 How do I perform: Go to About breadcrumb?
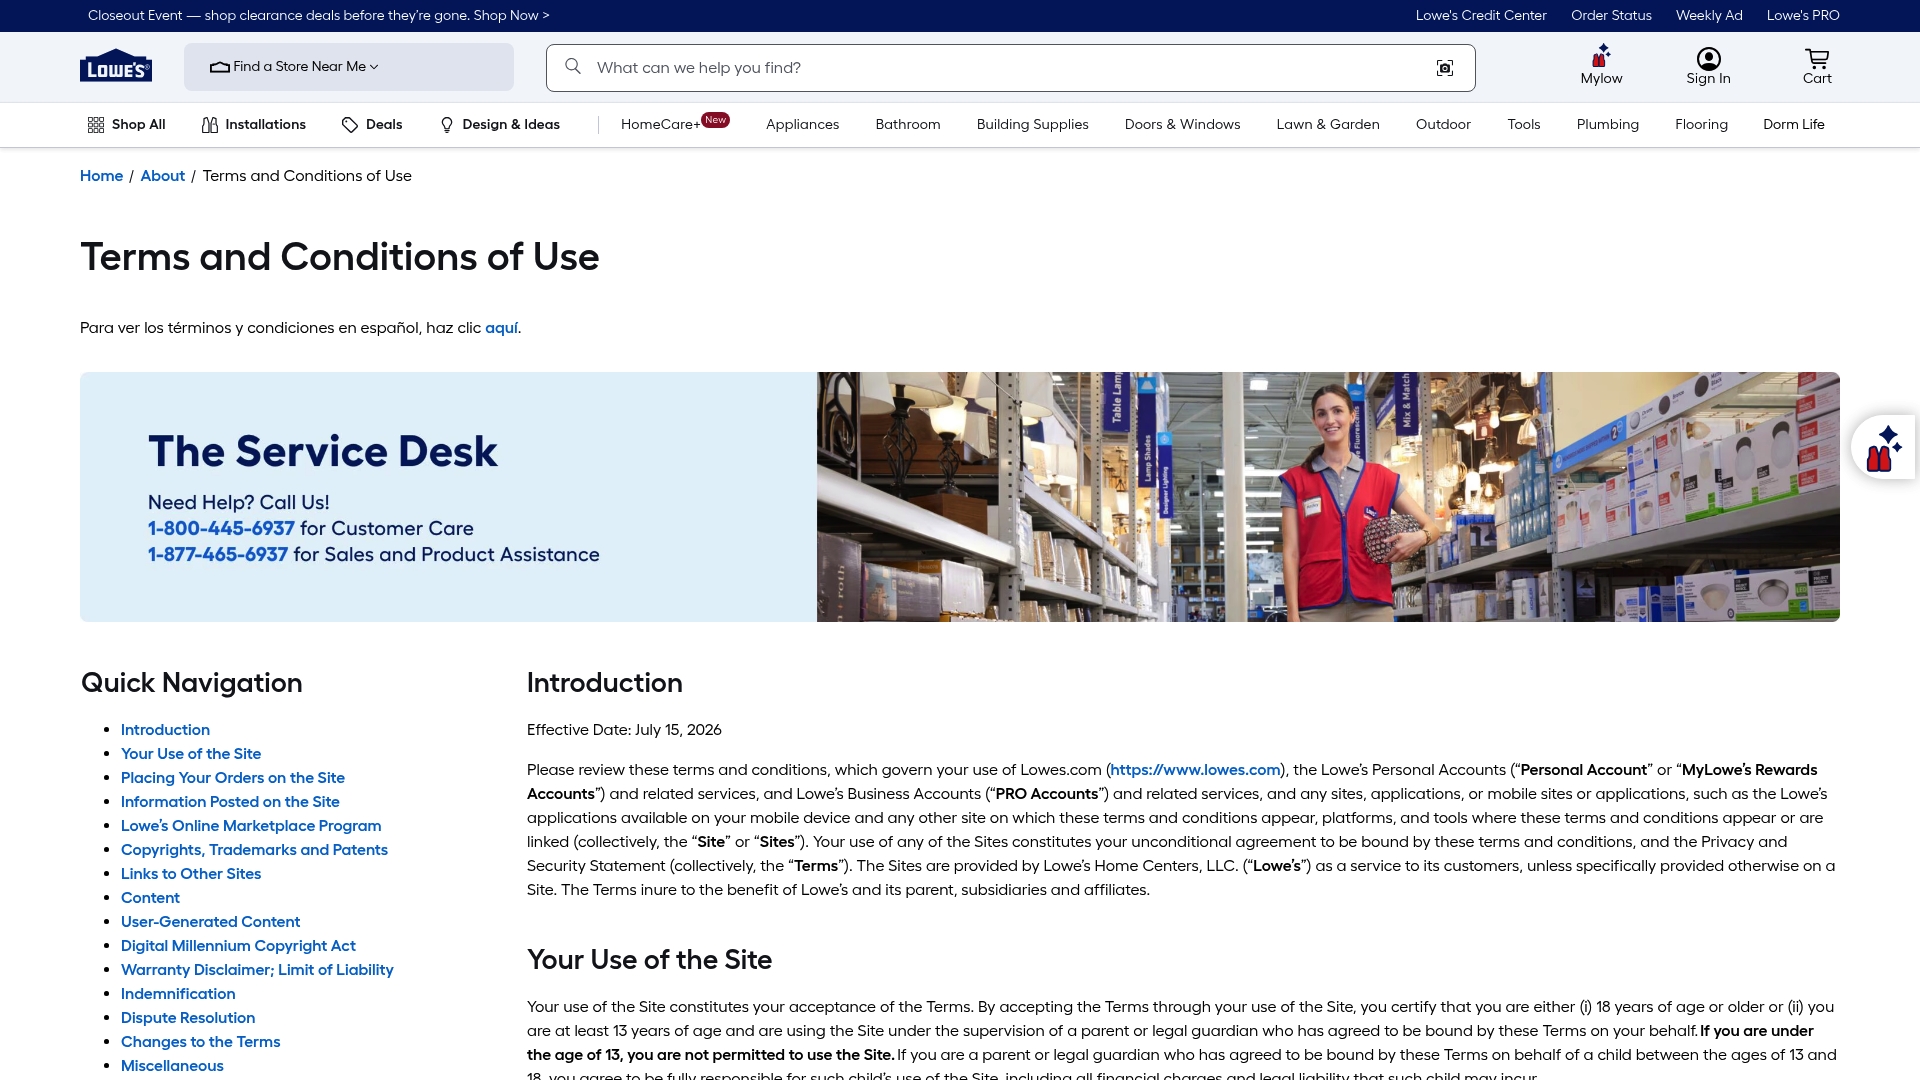point(162,176)
